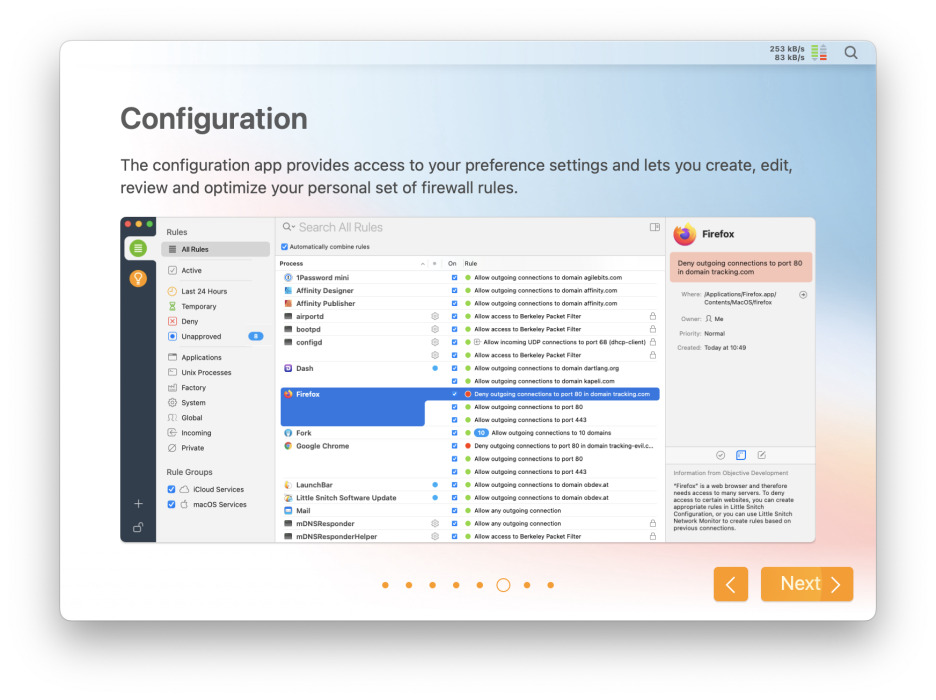
Task: Toggle the Mail rule On checkbox
Action: tap(454, 511)
